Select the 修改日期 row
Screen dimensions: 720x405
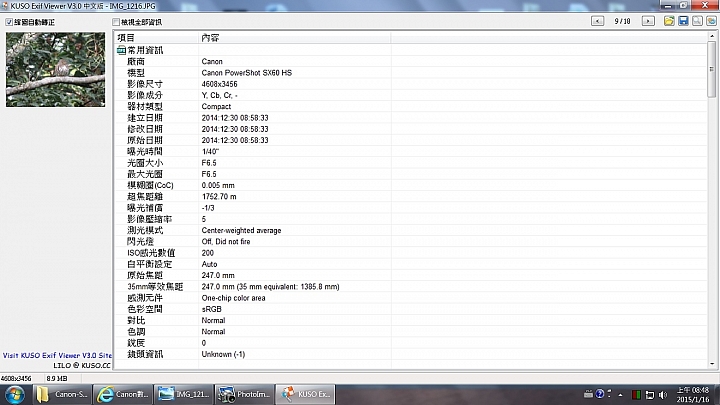411,129
